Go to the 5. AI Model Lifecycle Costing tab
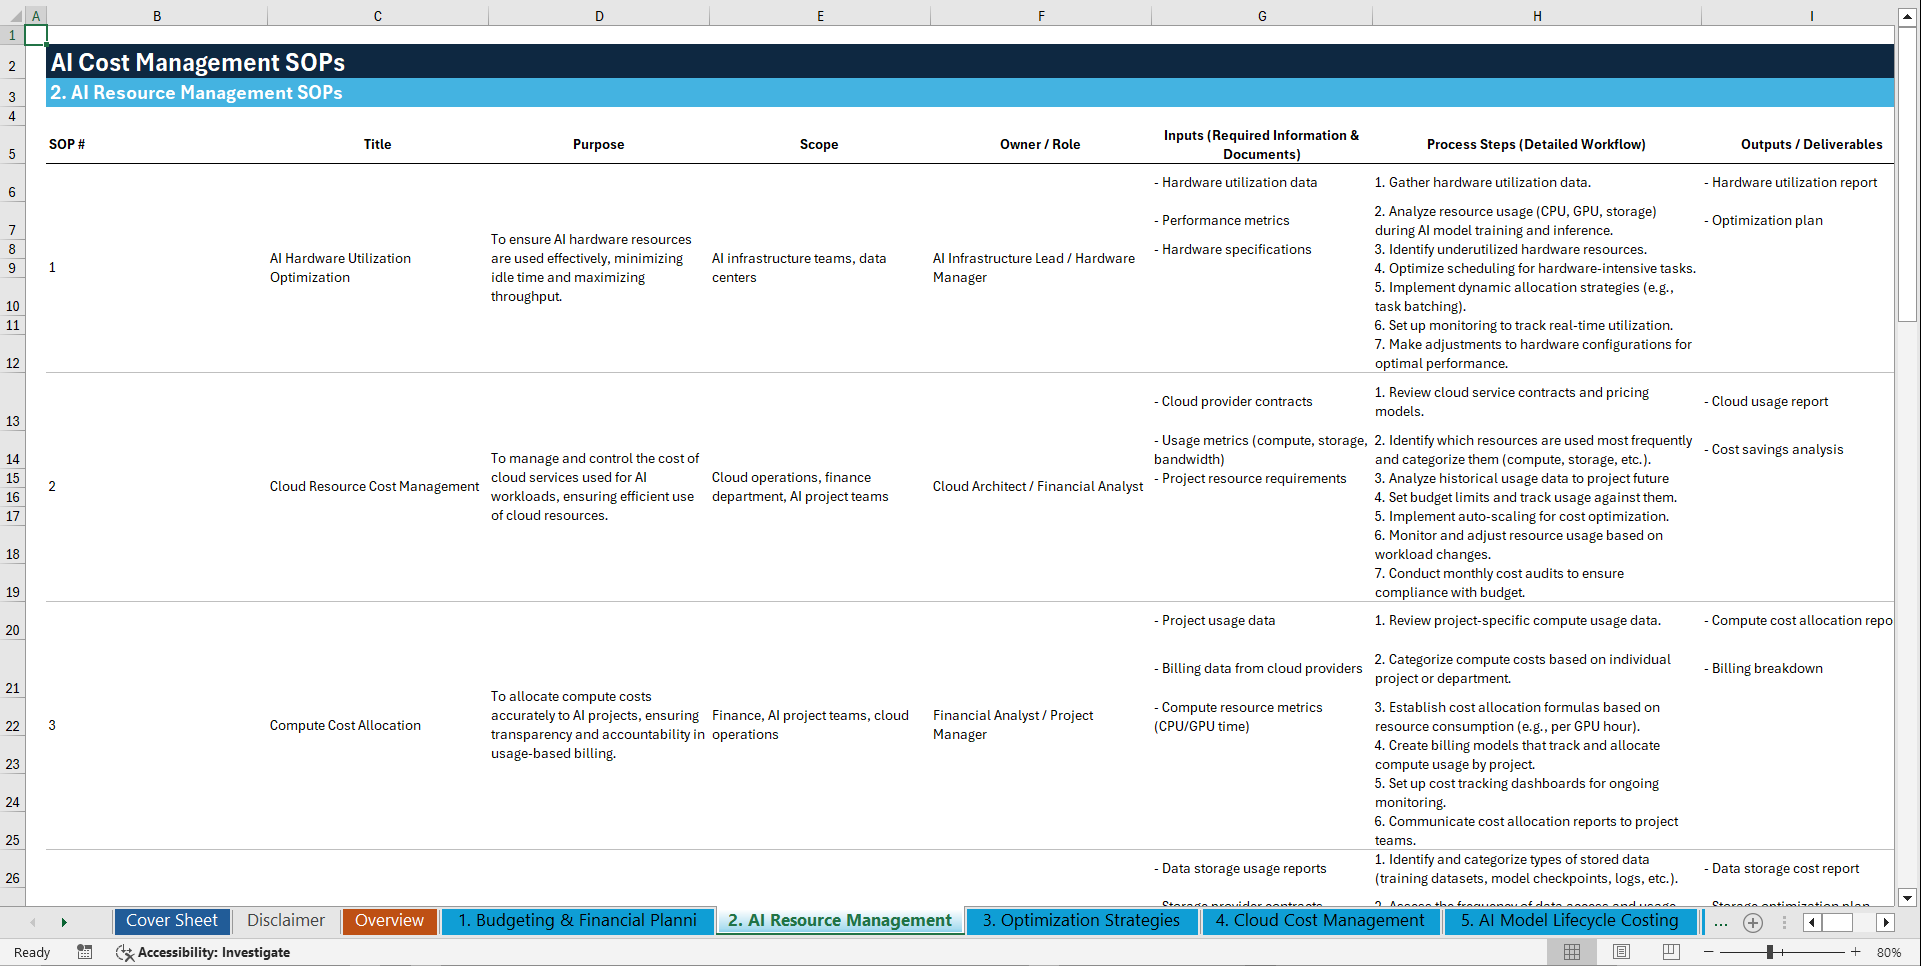This screenshot has width=1921, height=966. [x=1569, y=920]
